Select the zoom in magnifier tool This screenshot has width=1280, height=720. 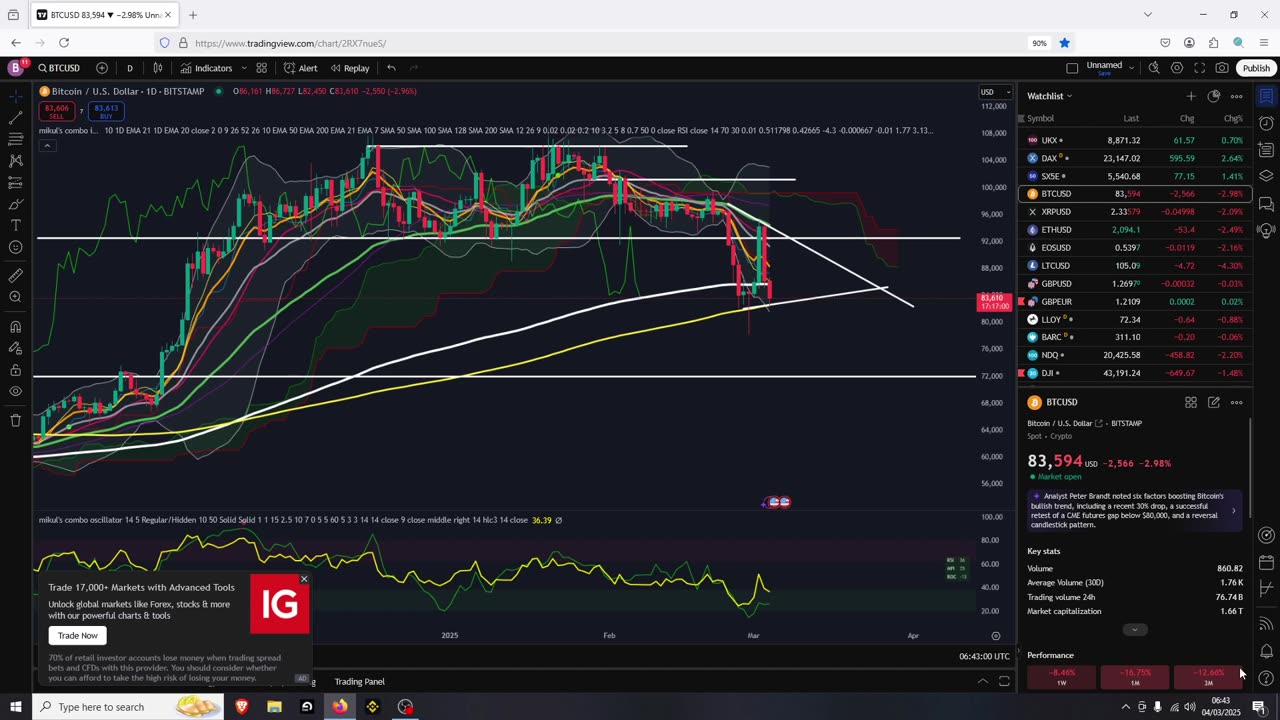coord(15,297)
